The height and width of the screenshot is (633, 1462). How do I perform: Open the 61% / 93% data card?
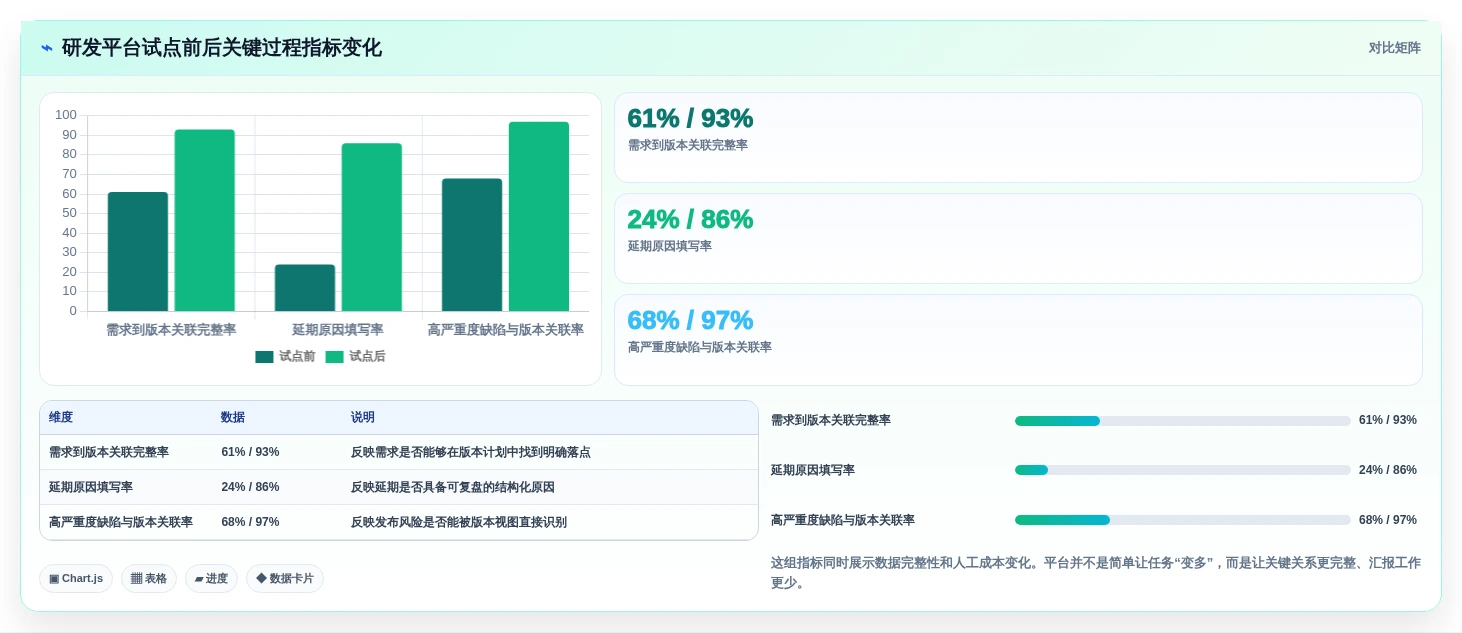[x=1018, y=138]
